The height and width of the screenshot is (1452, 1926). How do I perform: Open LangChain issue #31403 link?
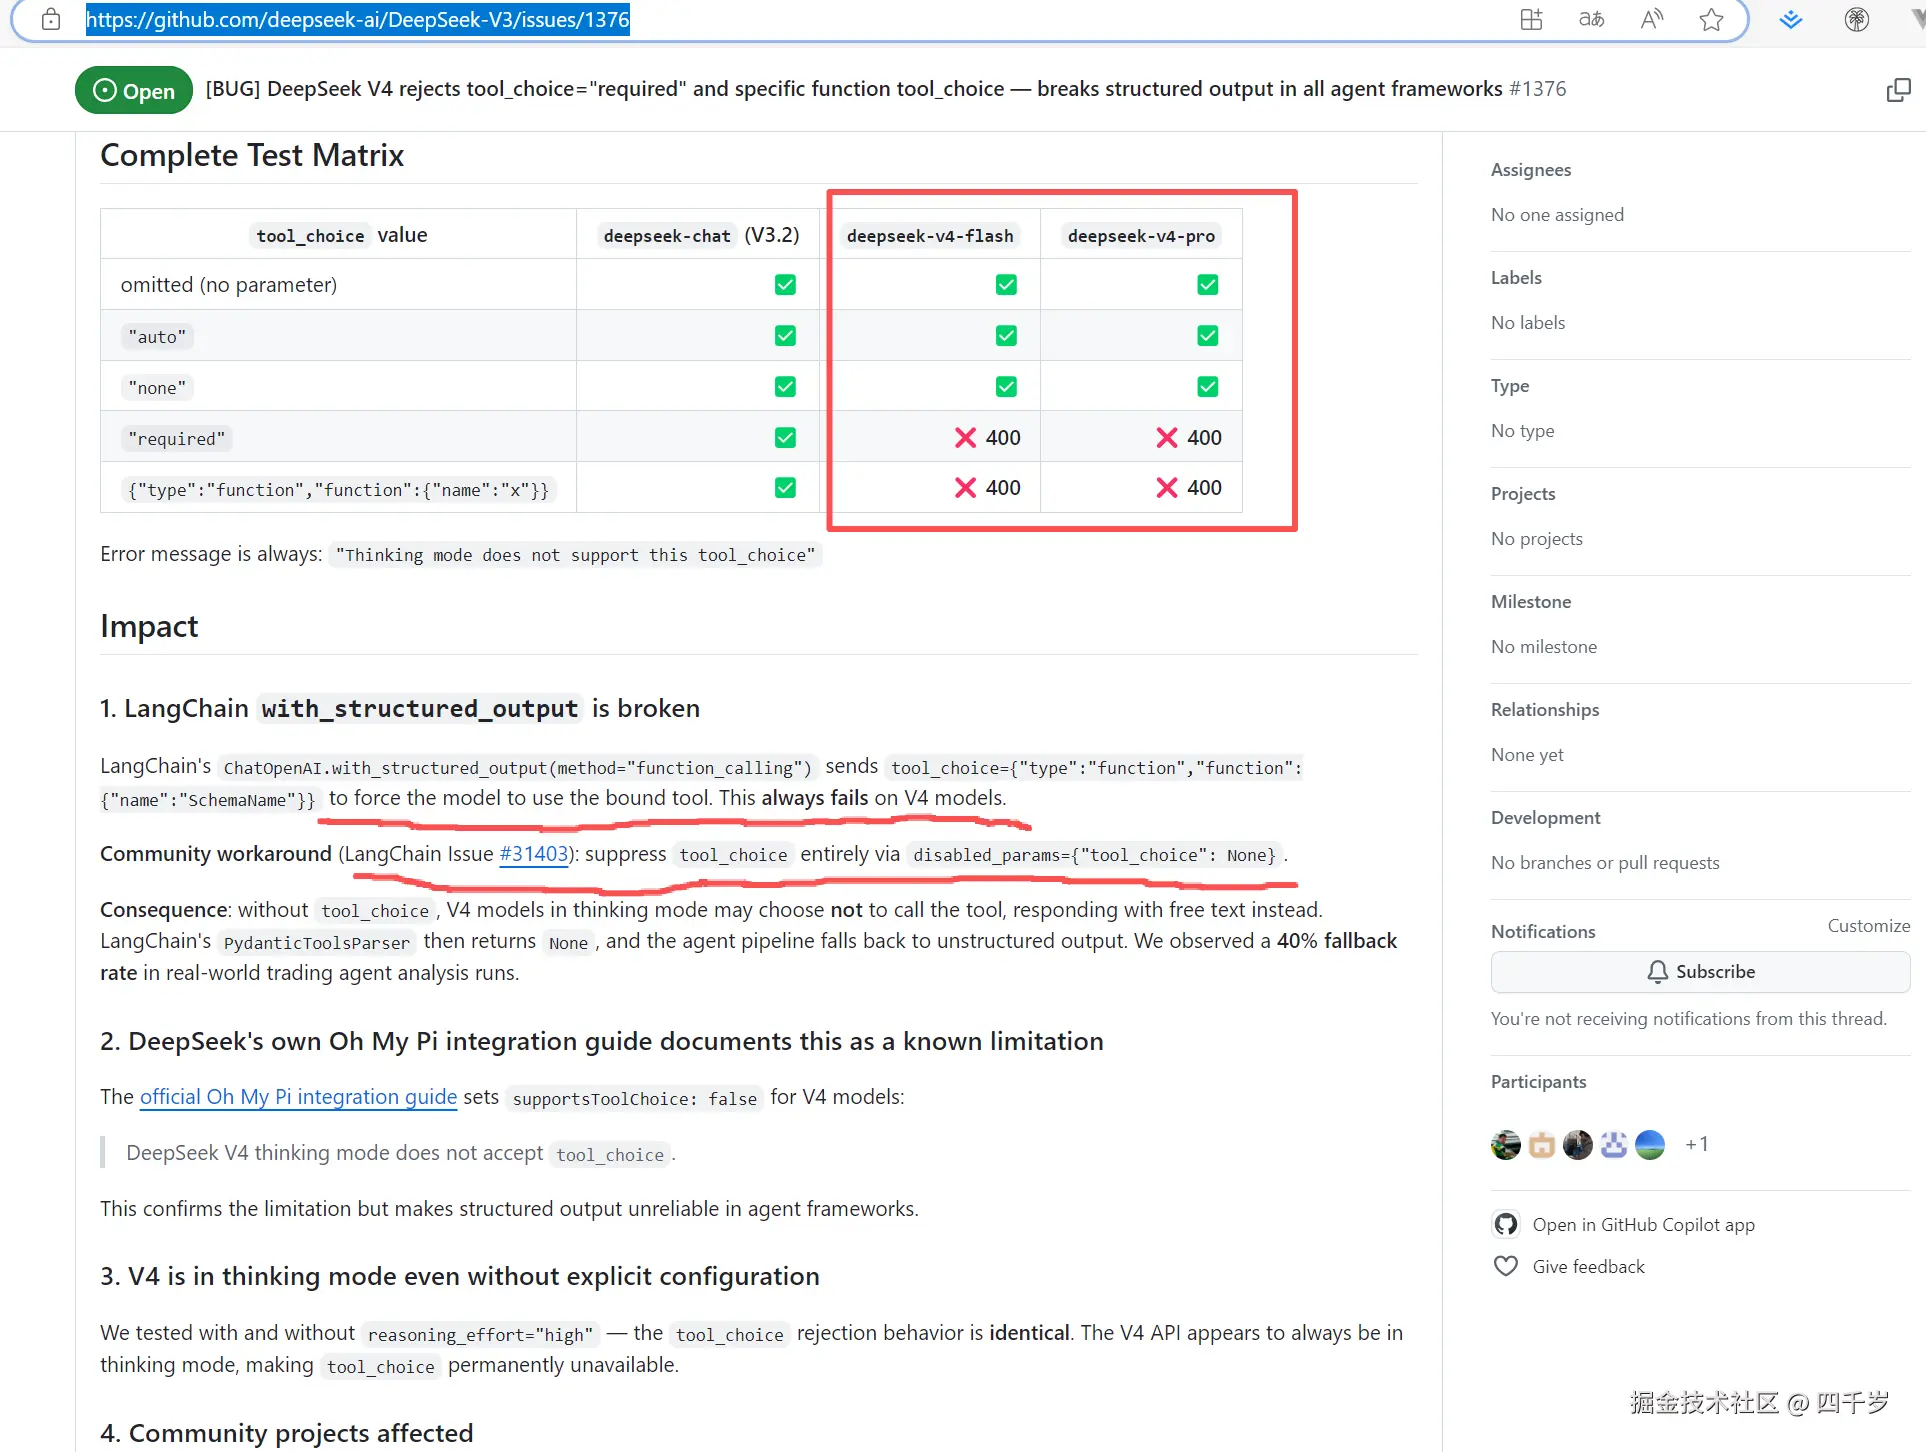534,854
